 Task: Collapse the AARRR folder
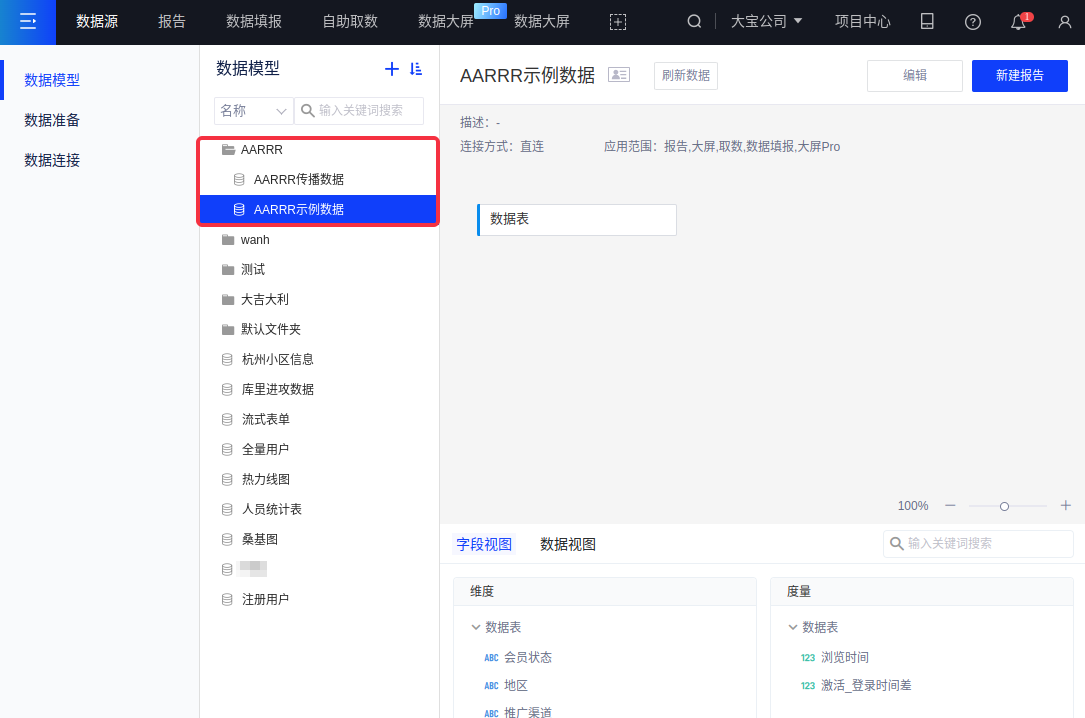pos(229,150)
